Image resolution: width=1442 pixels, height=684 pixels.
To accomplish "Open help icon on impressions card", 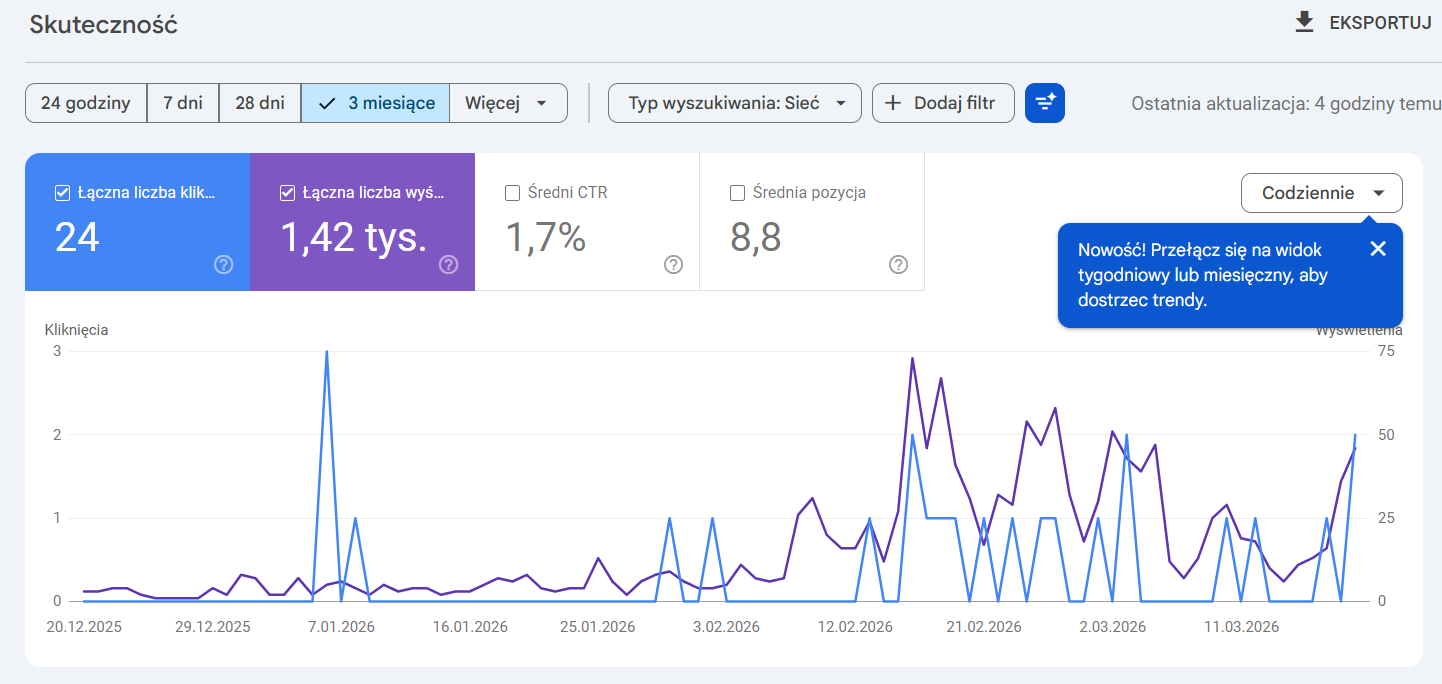I will coord(449,264).
